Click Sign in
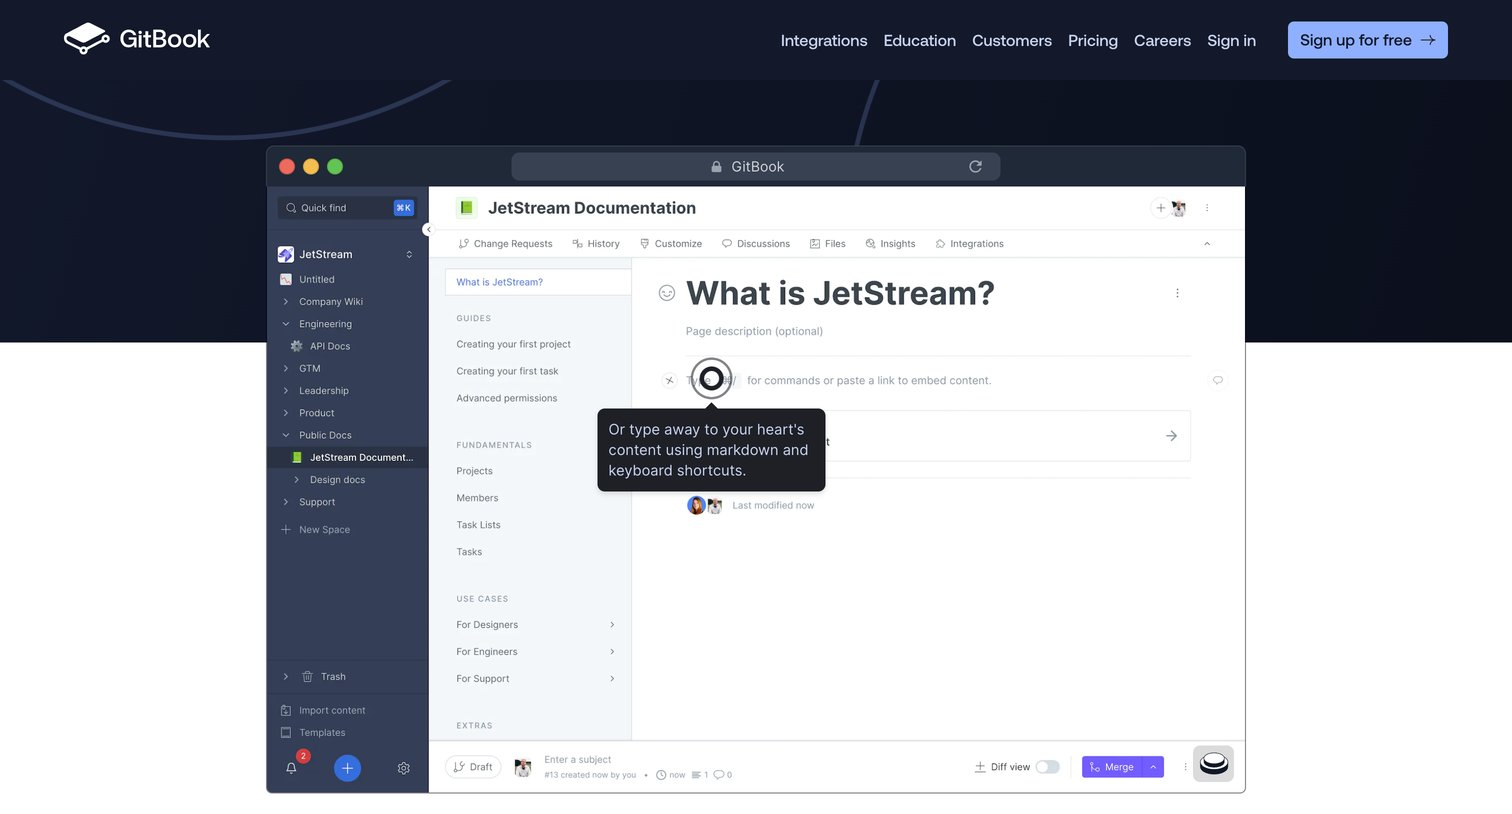Viewport: 1512px width, 814px height. pyautogui.click(x=1231, y=41)
